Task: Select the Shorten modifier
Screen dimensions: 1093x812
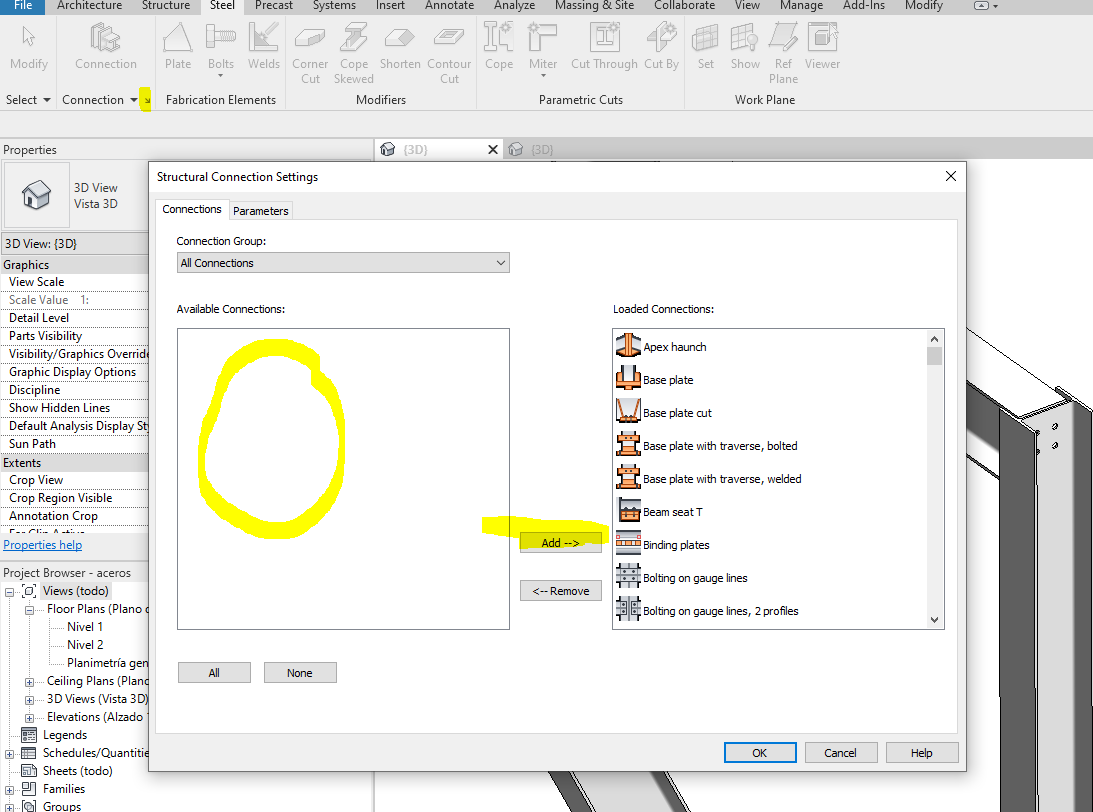Action: pyautogui.click(x=400, y=47)
